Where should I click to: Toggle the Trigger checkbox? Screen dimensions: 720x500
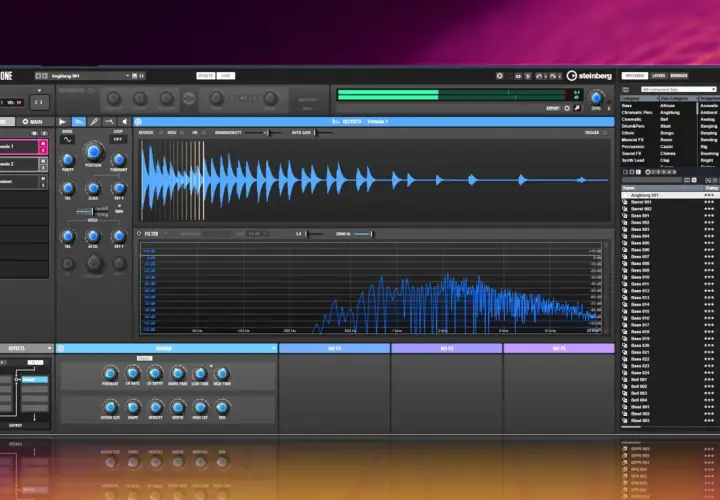tap(605, 133)
